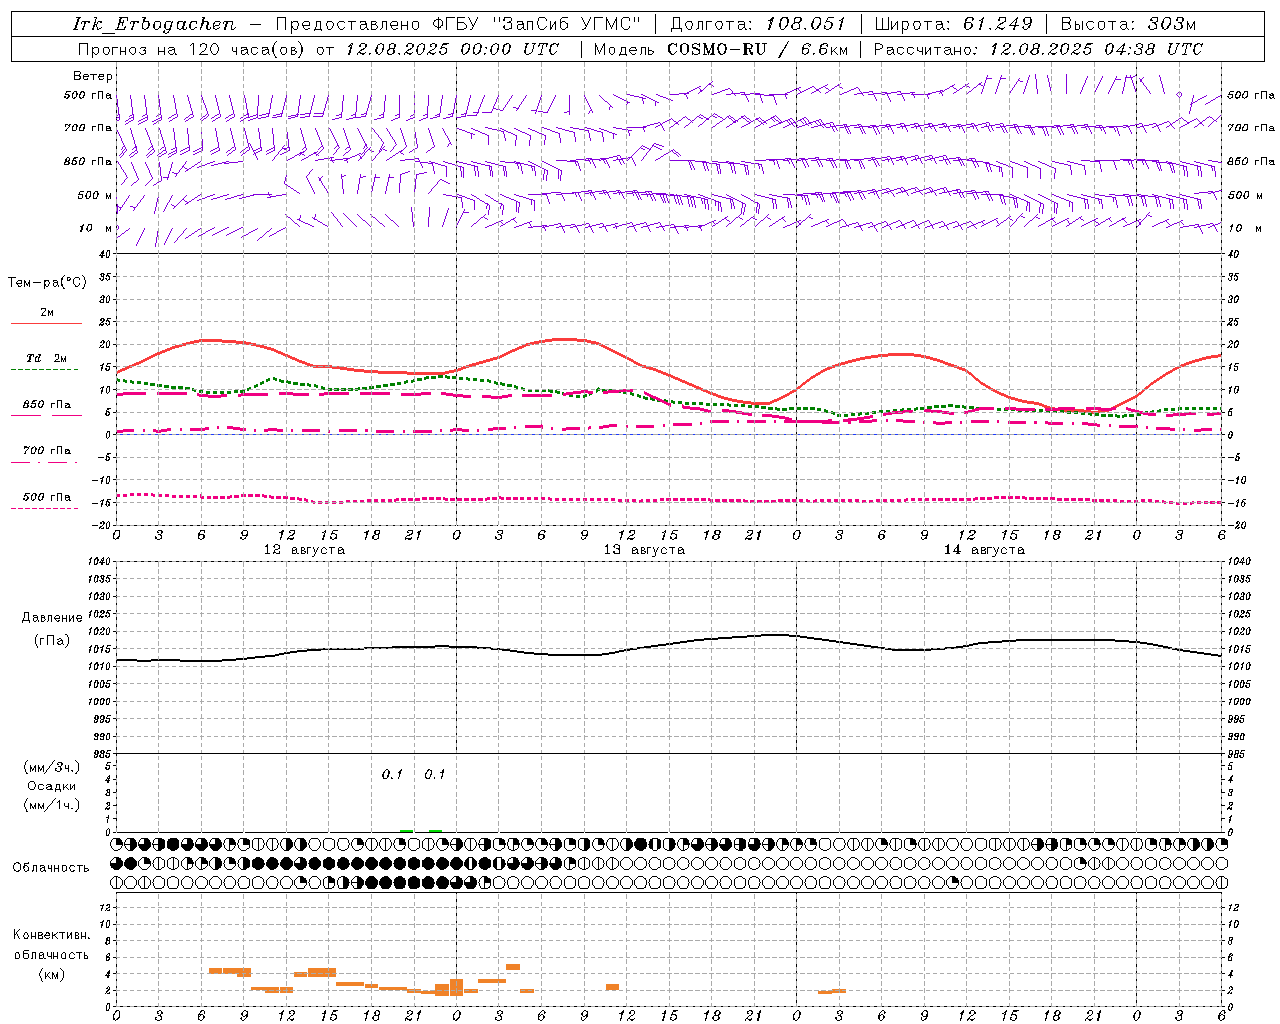Click the 'Осадки' precipitation label
This screenshot has width=1280, height=1024.
point(52,786)
